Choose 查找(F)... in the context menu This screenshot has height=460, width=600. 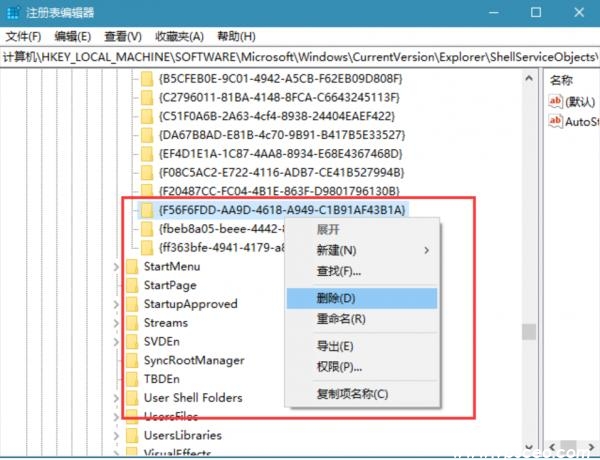[362, 271]
